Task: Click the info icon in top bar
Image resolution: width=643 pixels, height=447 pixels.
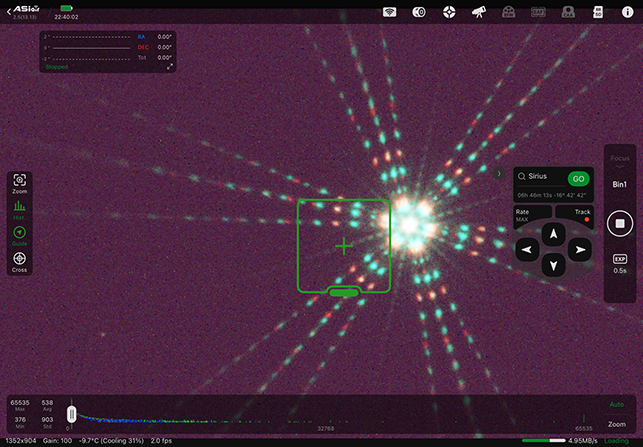Action: point(626,12)
